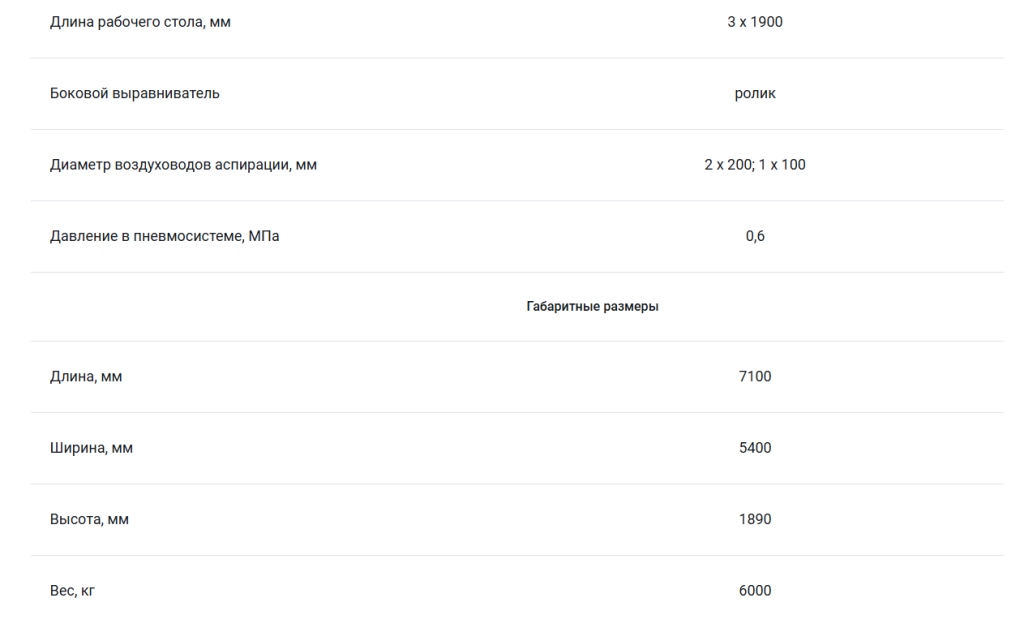Select the value '2 x 200; 1 x 100'
1024x628 pixels.
click(x=755, y=165)
